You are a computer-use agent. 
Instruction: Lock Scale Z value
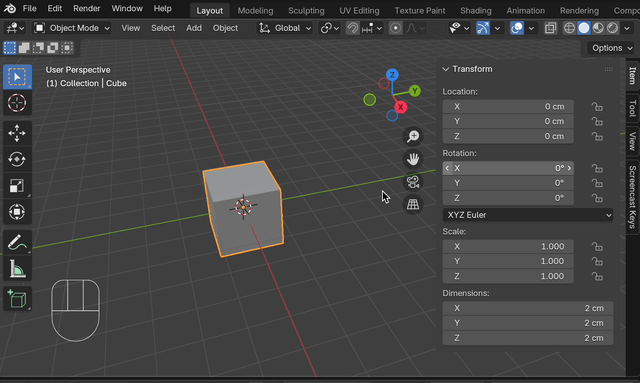click(x=597, y=276)
